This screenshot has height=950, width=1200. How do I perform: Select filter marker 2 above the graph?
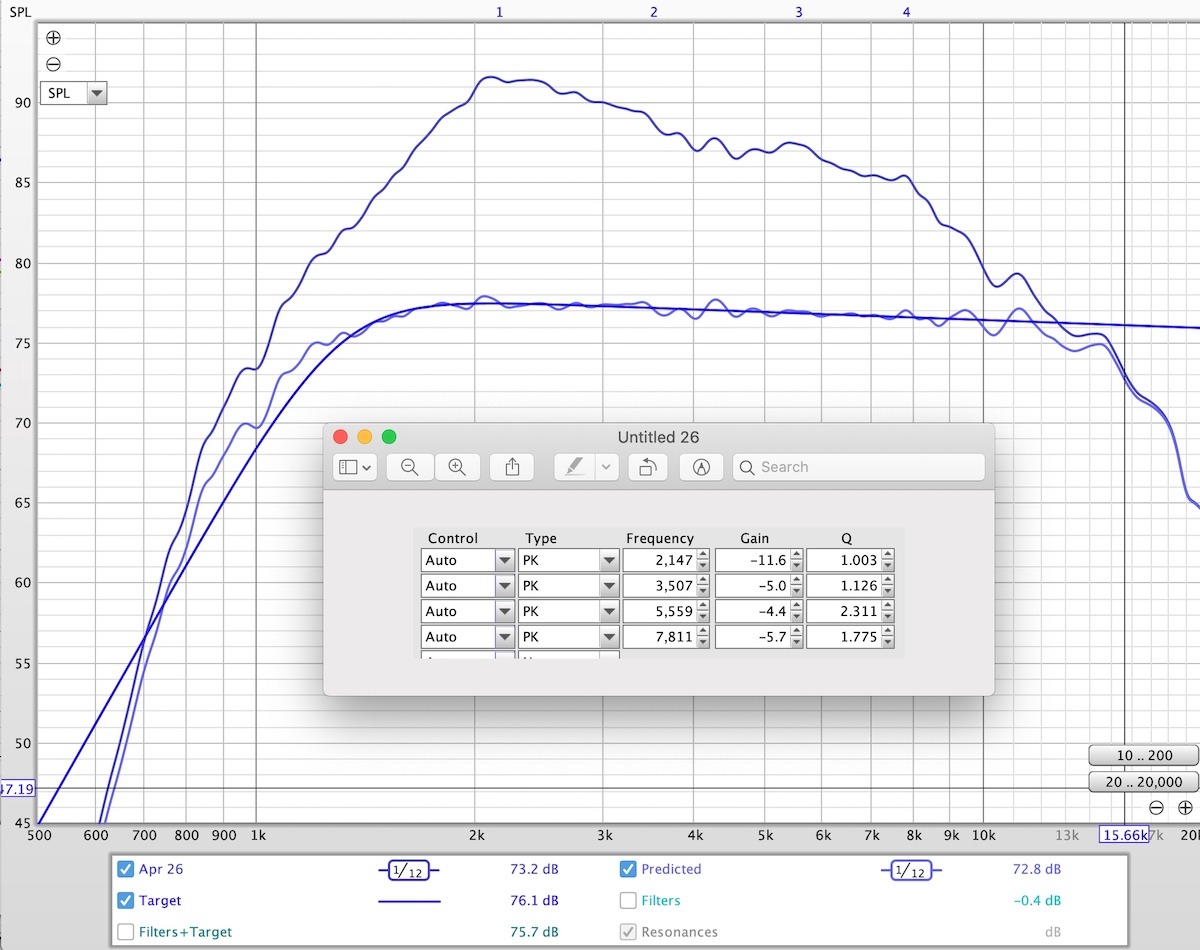click(654, 12)
